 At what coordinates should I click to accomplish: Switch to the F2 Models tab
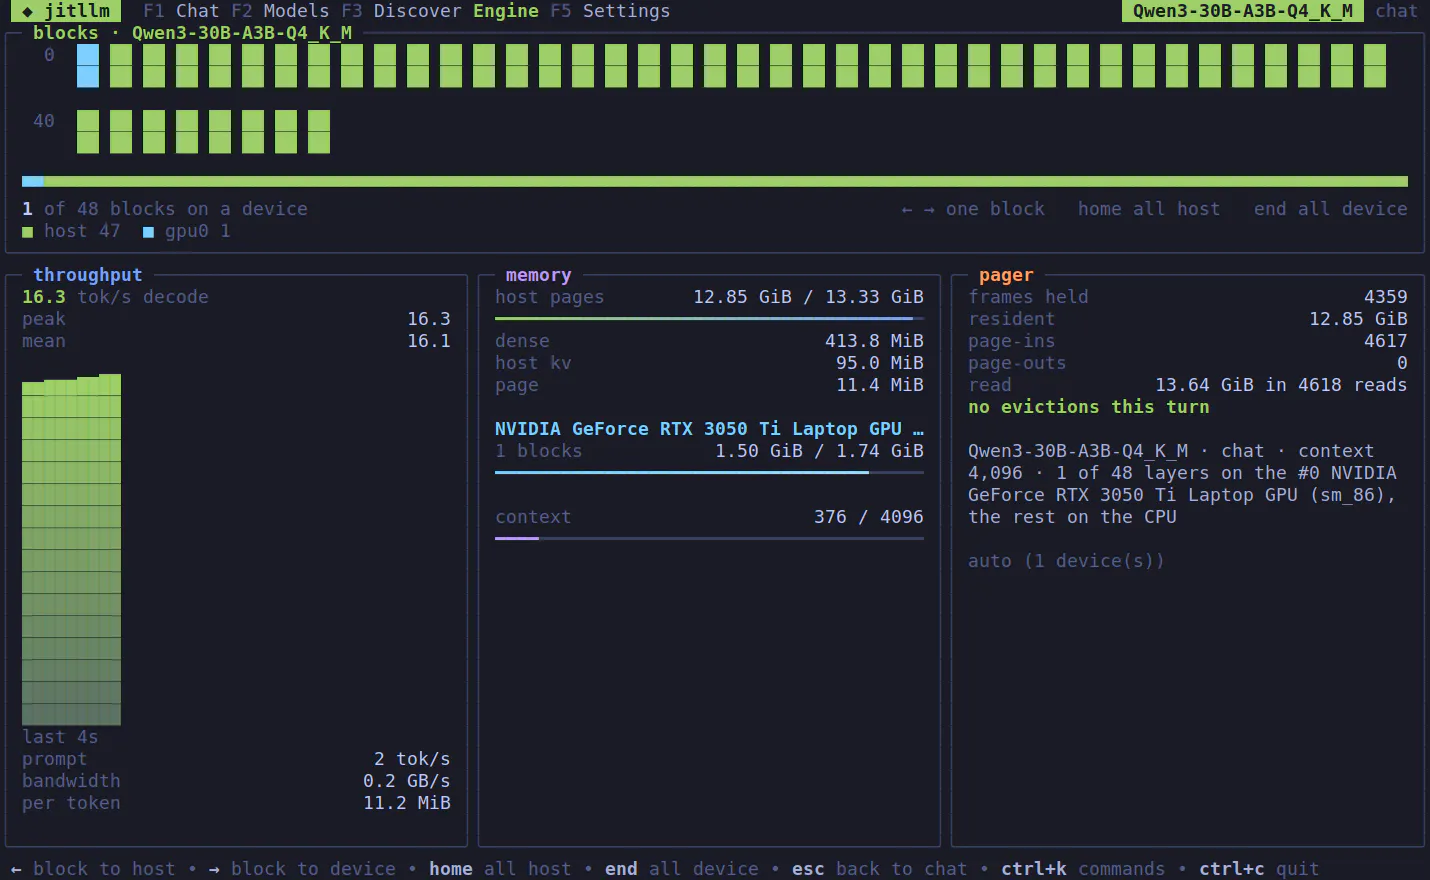tap(280, 11)
